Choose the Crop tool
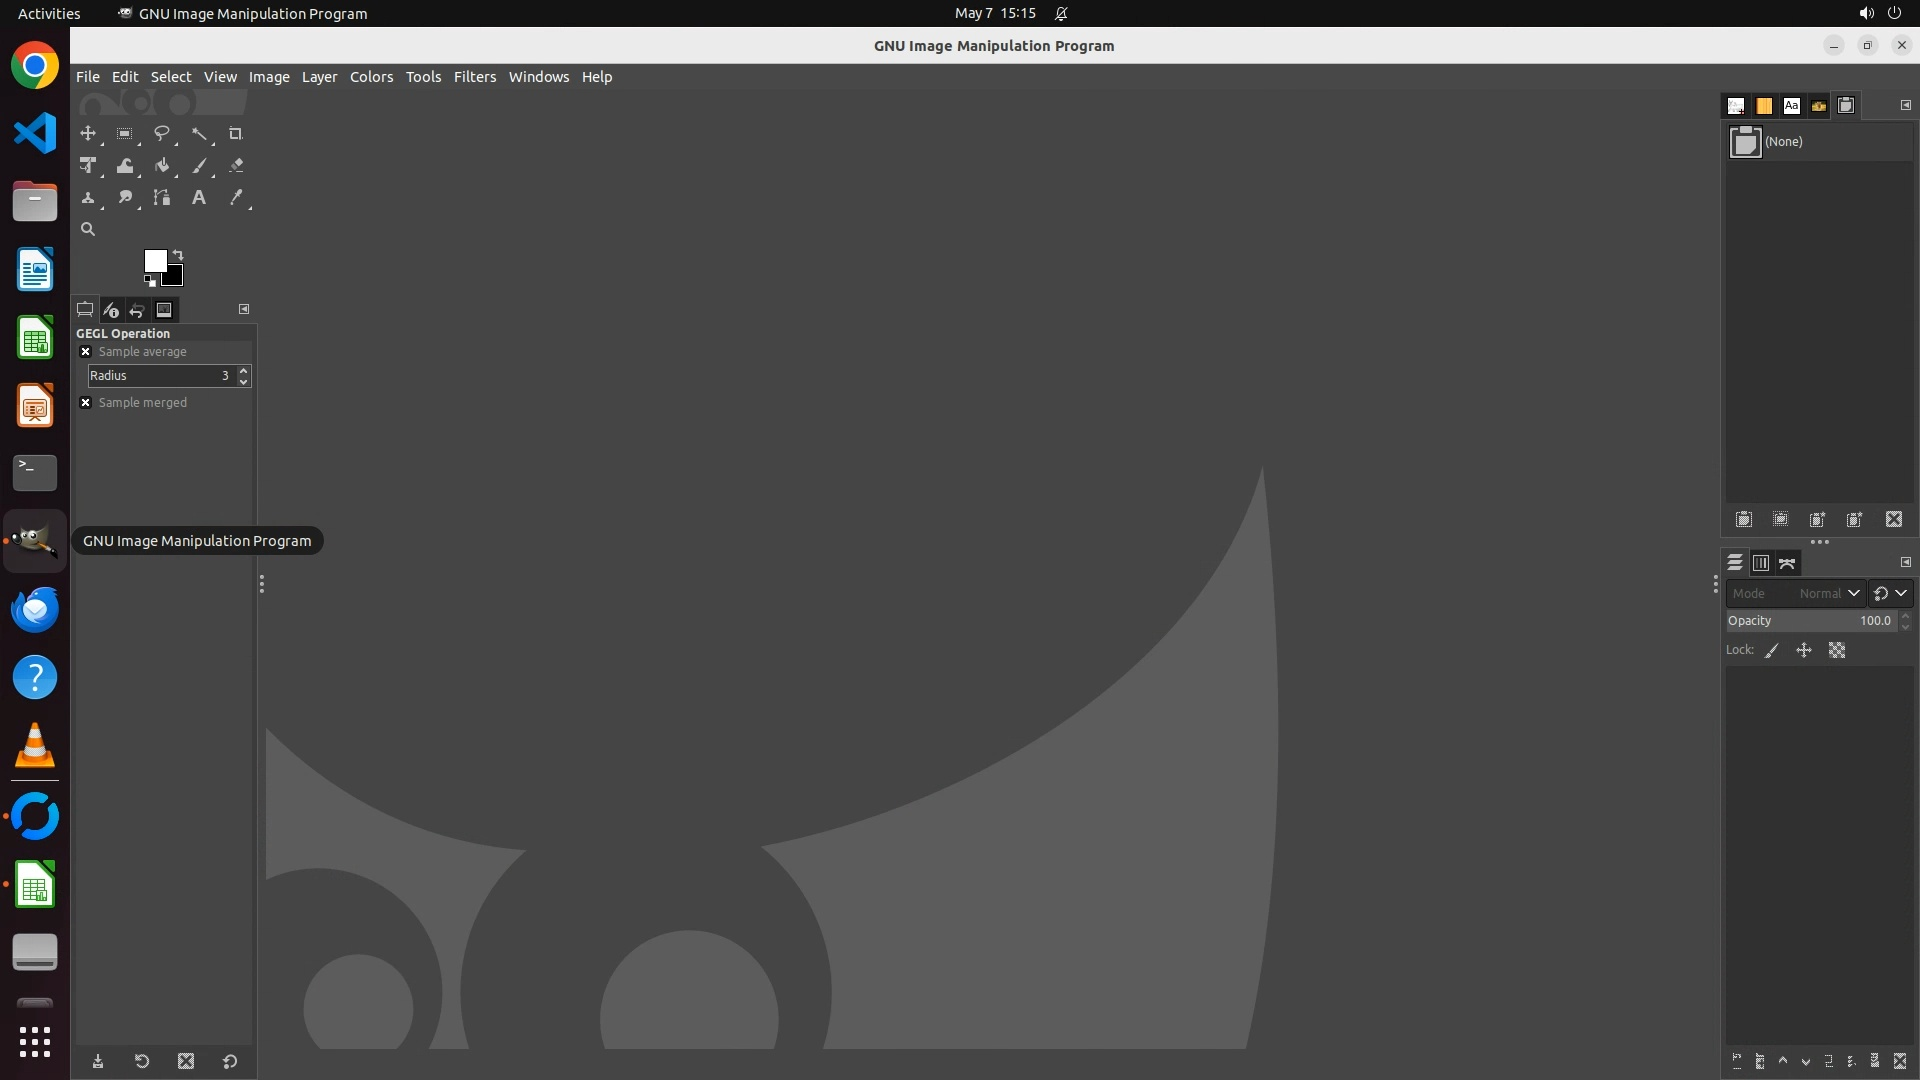Screen dimensions: 1920x1080 point(236,133)
